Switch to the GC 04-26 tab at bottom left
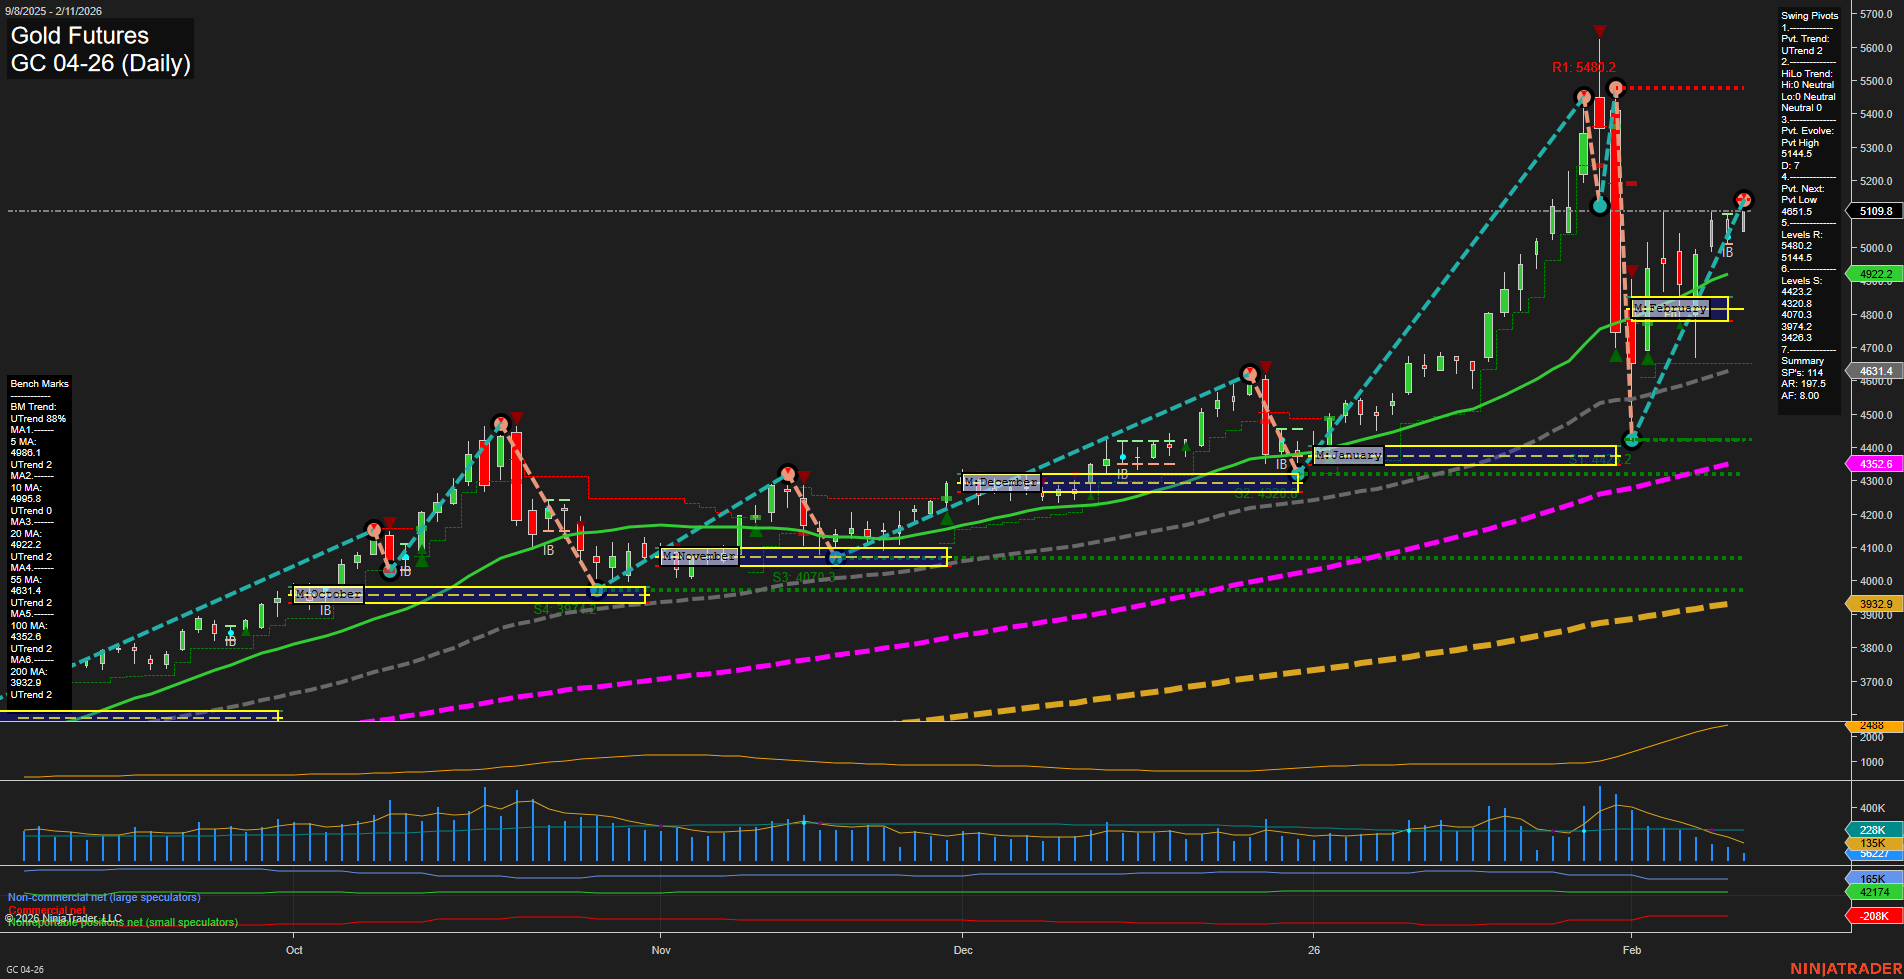1904x979 pixels. pos(27,968)
